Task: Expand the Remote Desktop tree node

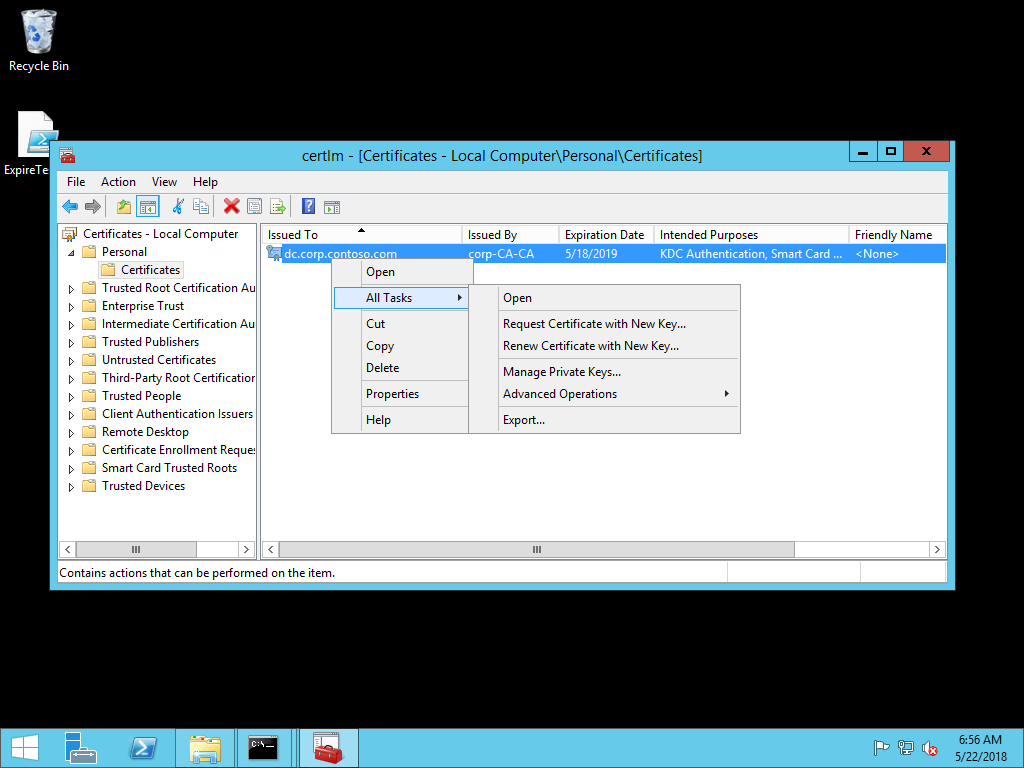Action: (x=71, y=433)
